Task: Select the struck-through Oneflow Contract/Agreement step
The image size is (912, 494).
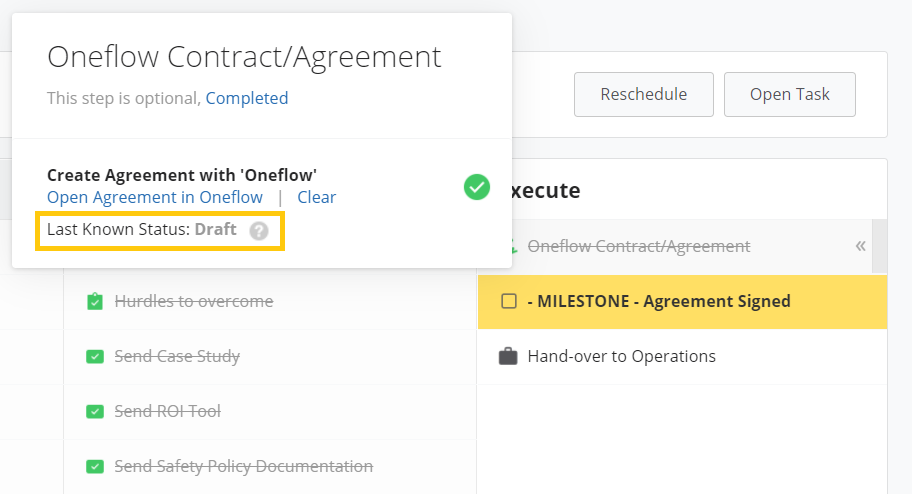Action: click(x=639, y=246)
